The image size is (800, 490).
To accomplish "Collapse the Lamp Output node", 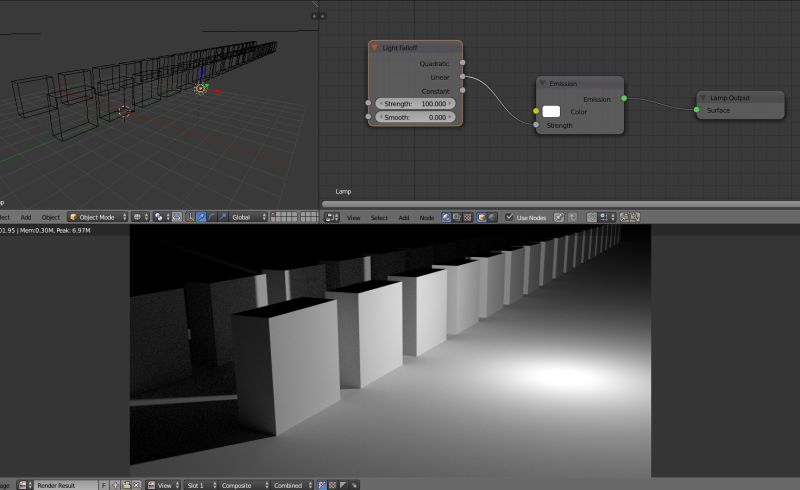I will (x=703, y=97).
